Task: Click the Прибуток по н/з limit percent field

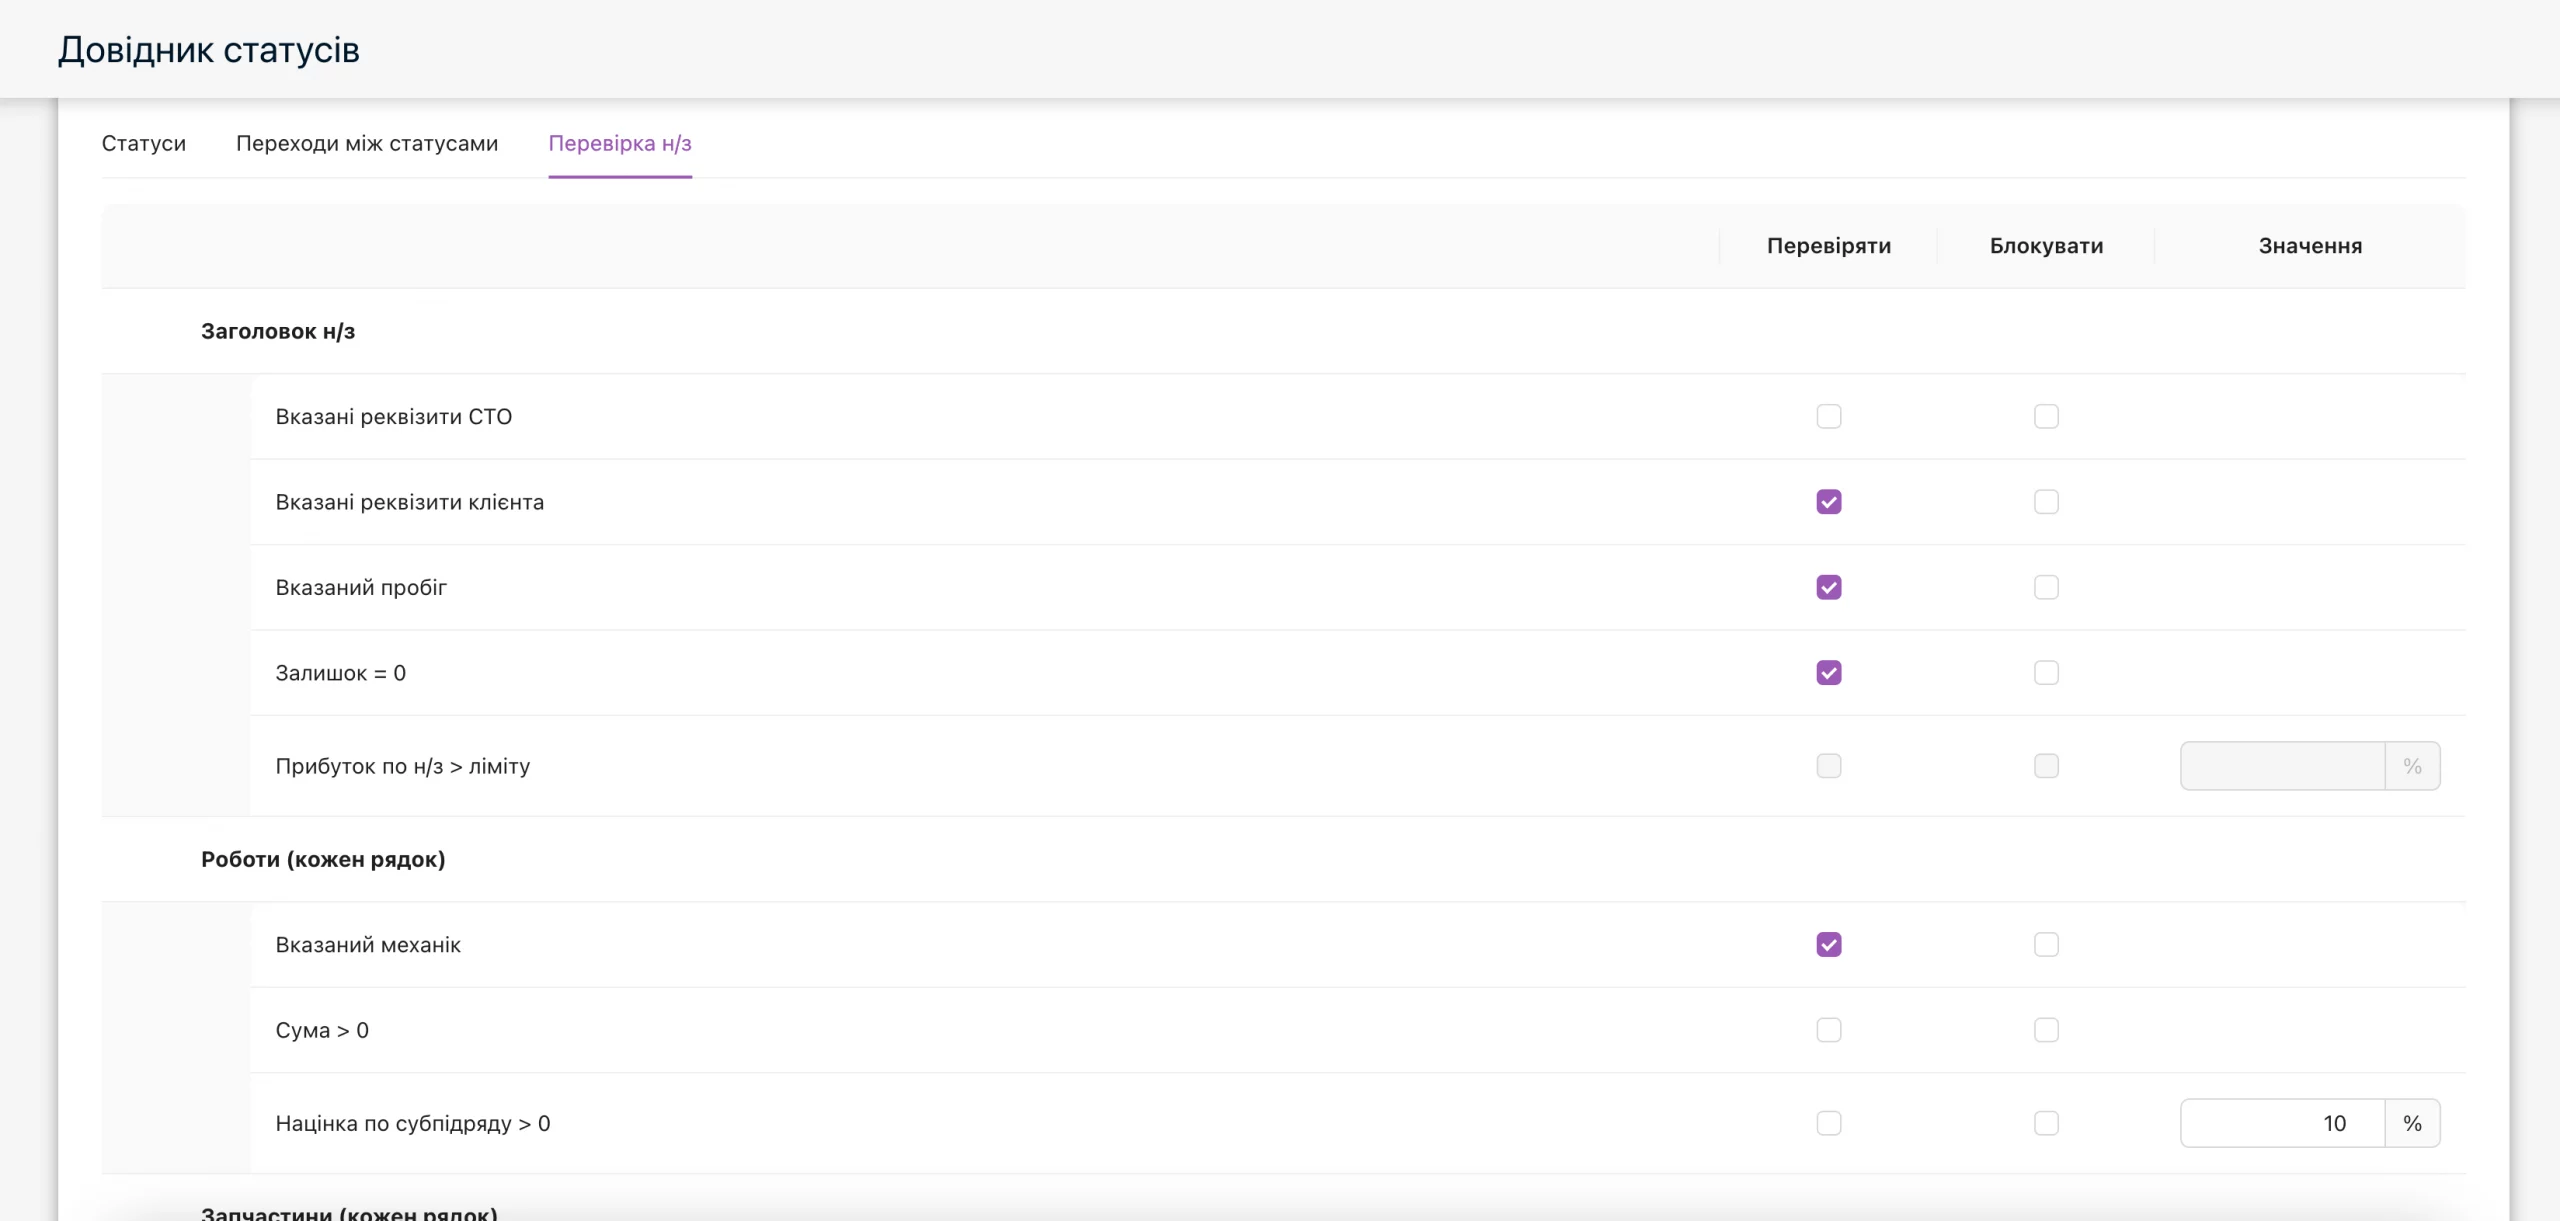Action: tap(2283, 766)
